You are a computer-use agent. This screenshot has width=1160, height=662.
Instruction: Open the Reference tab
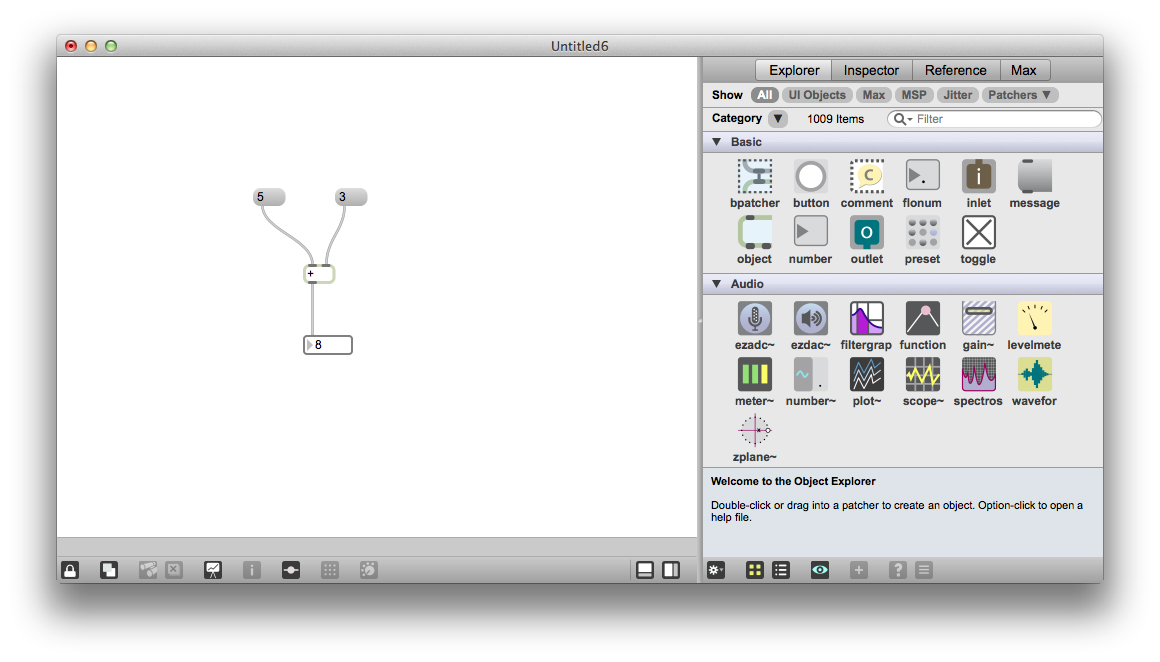[956, 70]
